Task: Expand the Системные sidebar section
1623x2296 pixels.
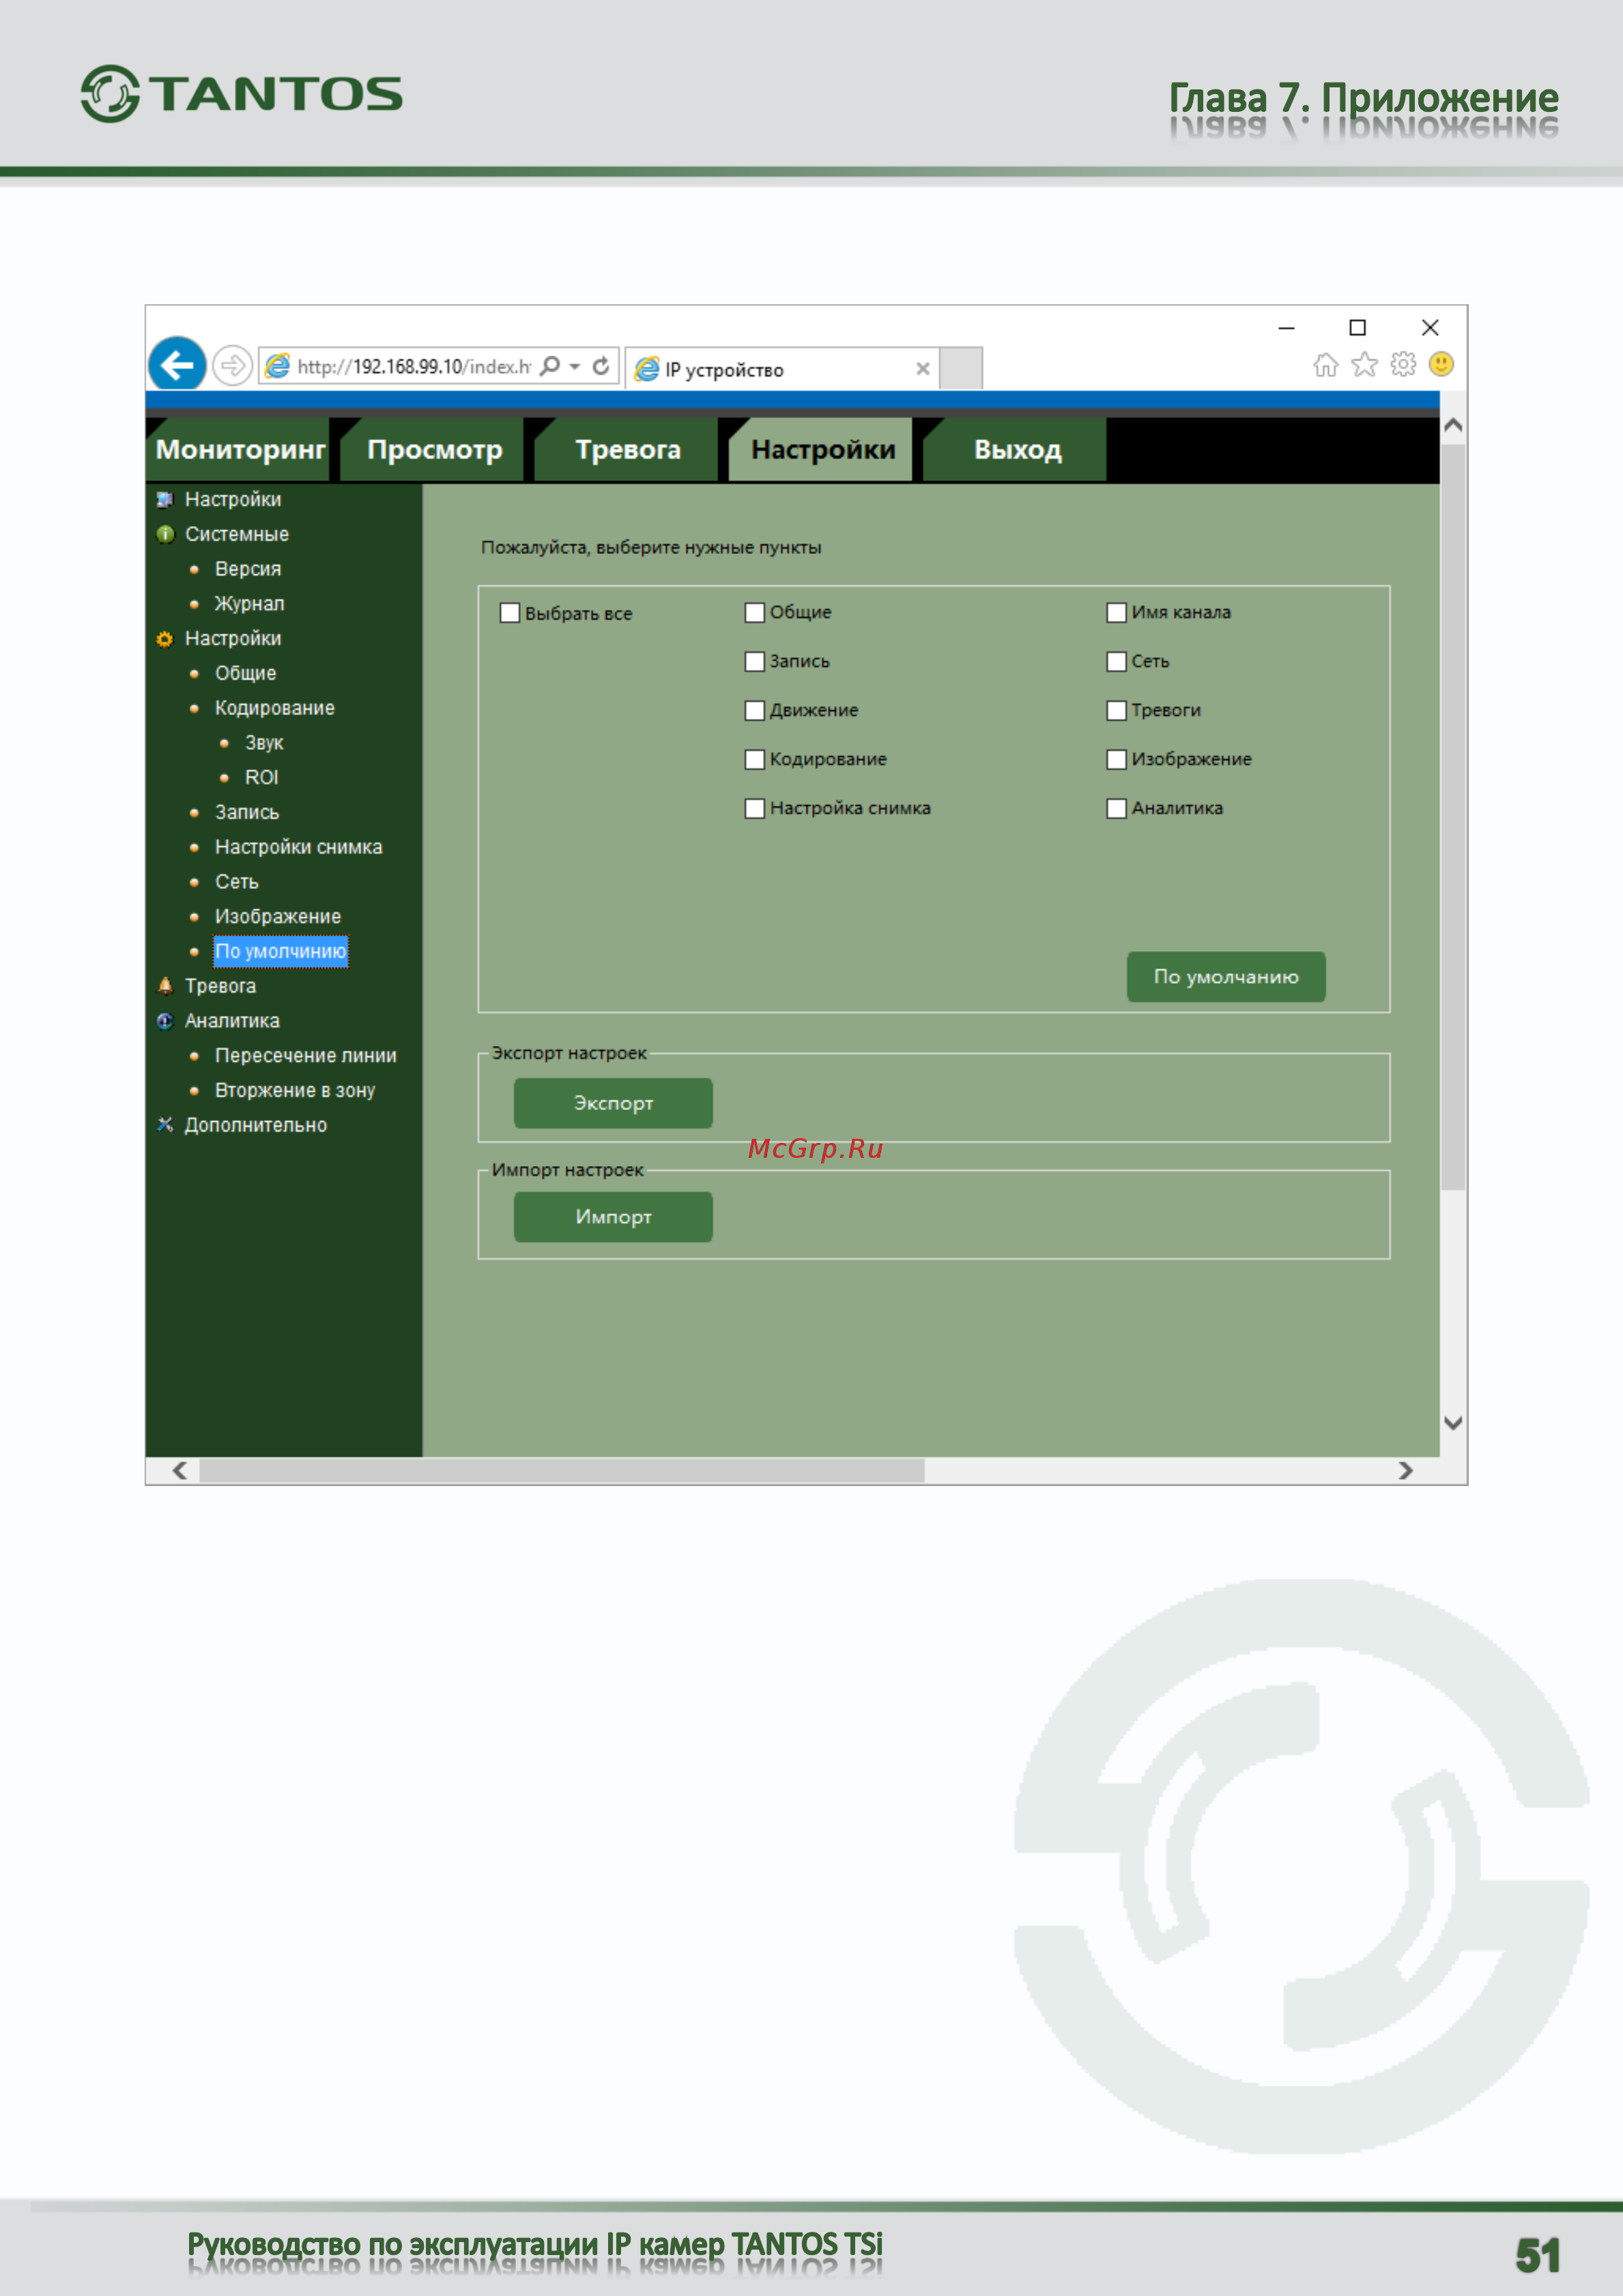Action: pyautogui.click(x=236, y=534)
